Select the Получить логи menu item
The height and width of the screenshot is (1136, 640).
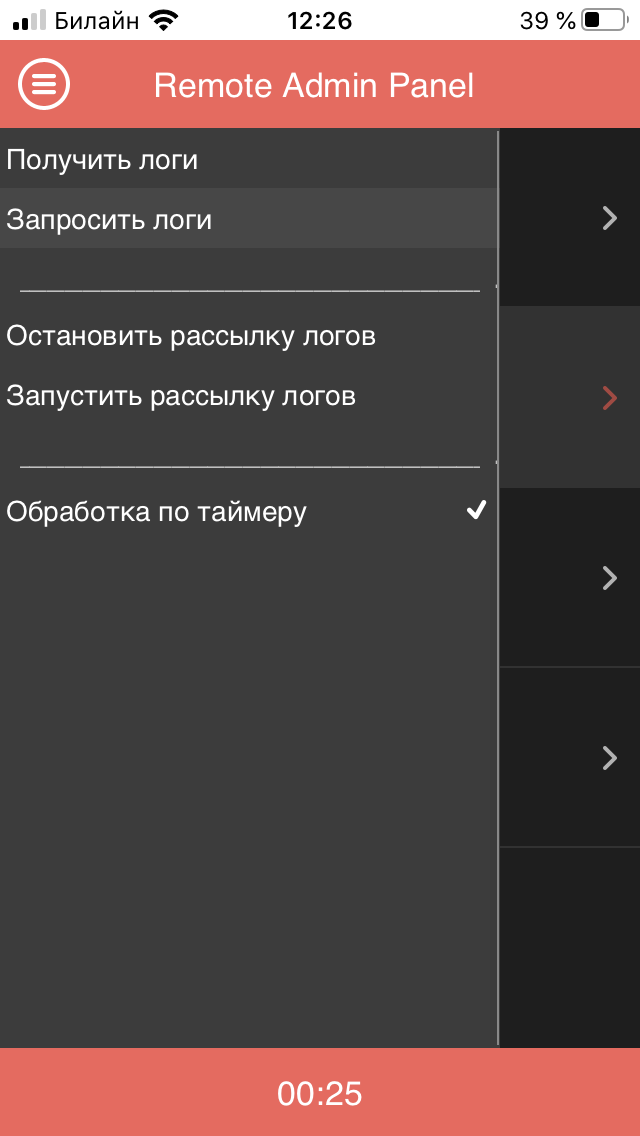click(x=249, y=159)
